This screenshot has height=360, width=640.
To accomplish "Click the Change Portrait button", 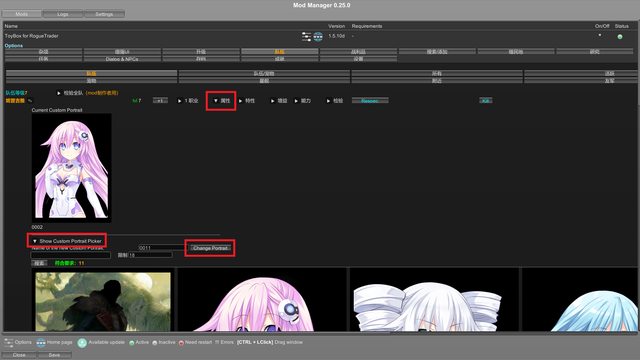I will [210, 248].
